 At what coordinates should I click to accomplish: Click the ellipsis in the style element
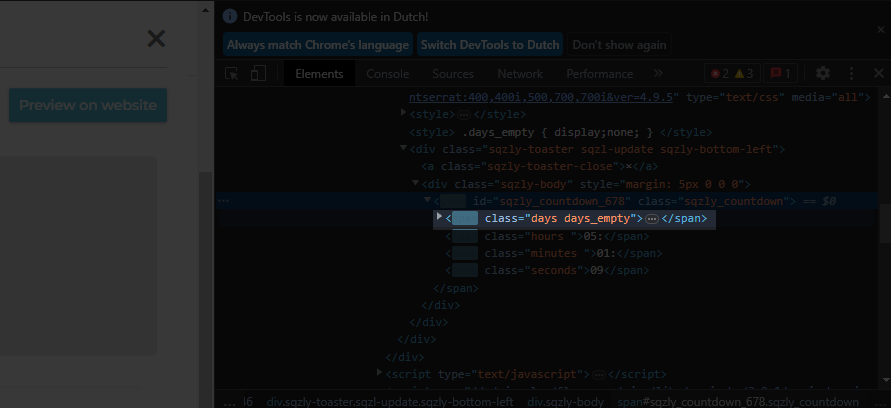464,114
